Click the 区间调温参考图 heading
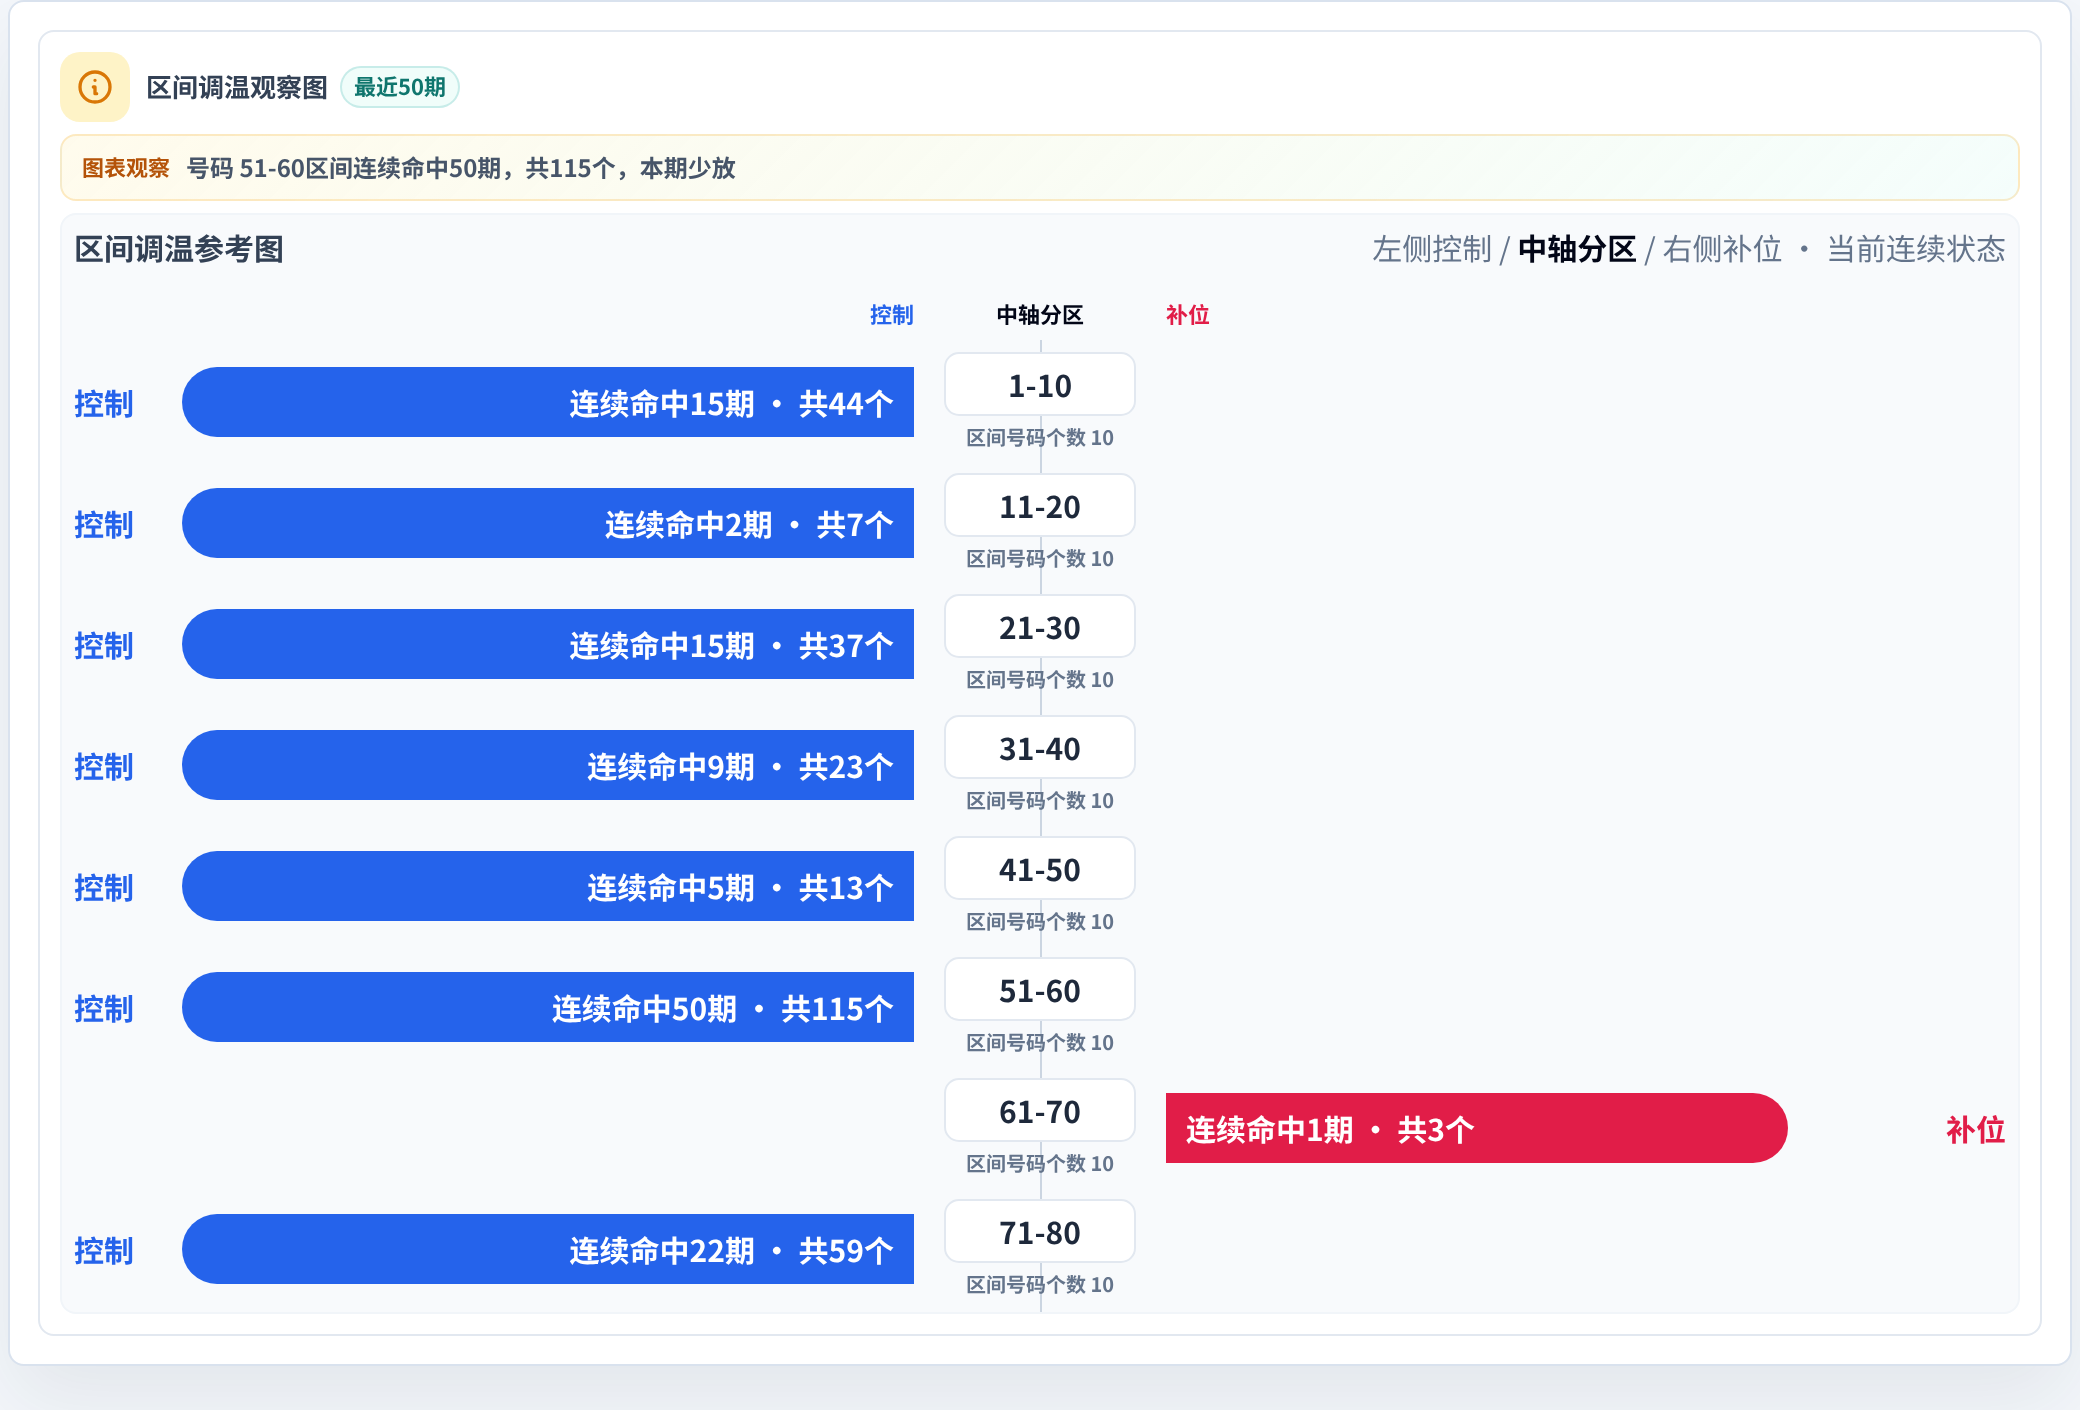Image resolution: width=2080 pixels, height=1410 pixels. click(180, 249)
